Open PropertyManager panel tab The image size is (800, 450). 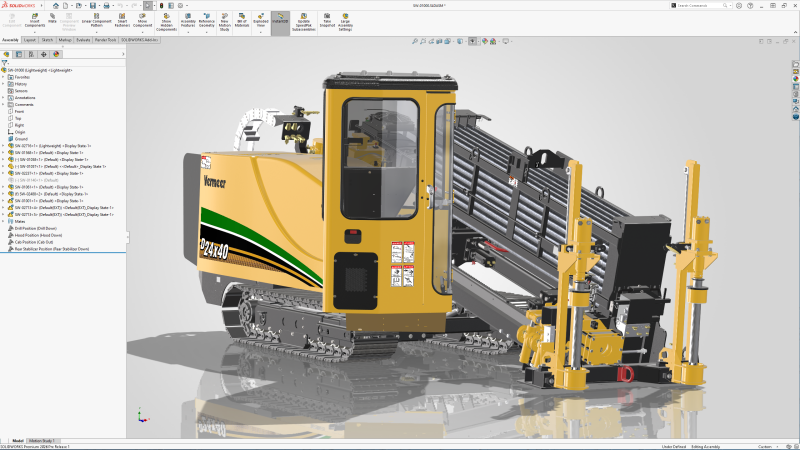pos(19,54)
